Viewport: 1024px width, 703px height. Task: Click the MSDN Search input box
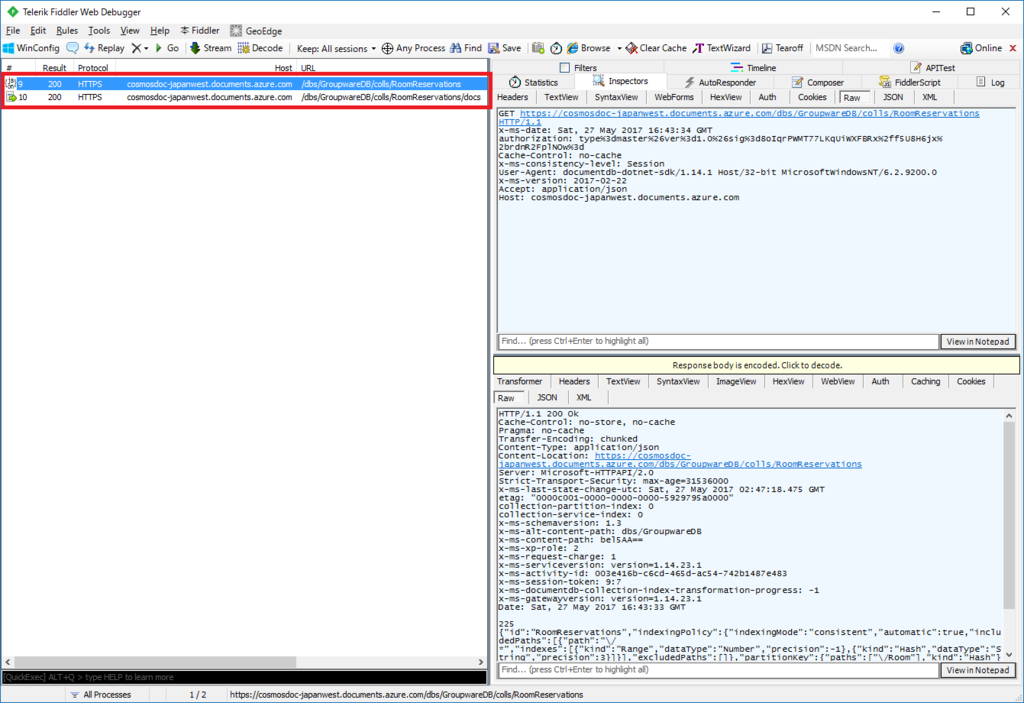pos(848,48)
